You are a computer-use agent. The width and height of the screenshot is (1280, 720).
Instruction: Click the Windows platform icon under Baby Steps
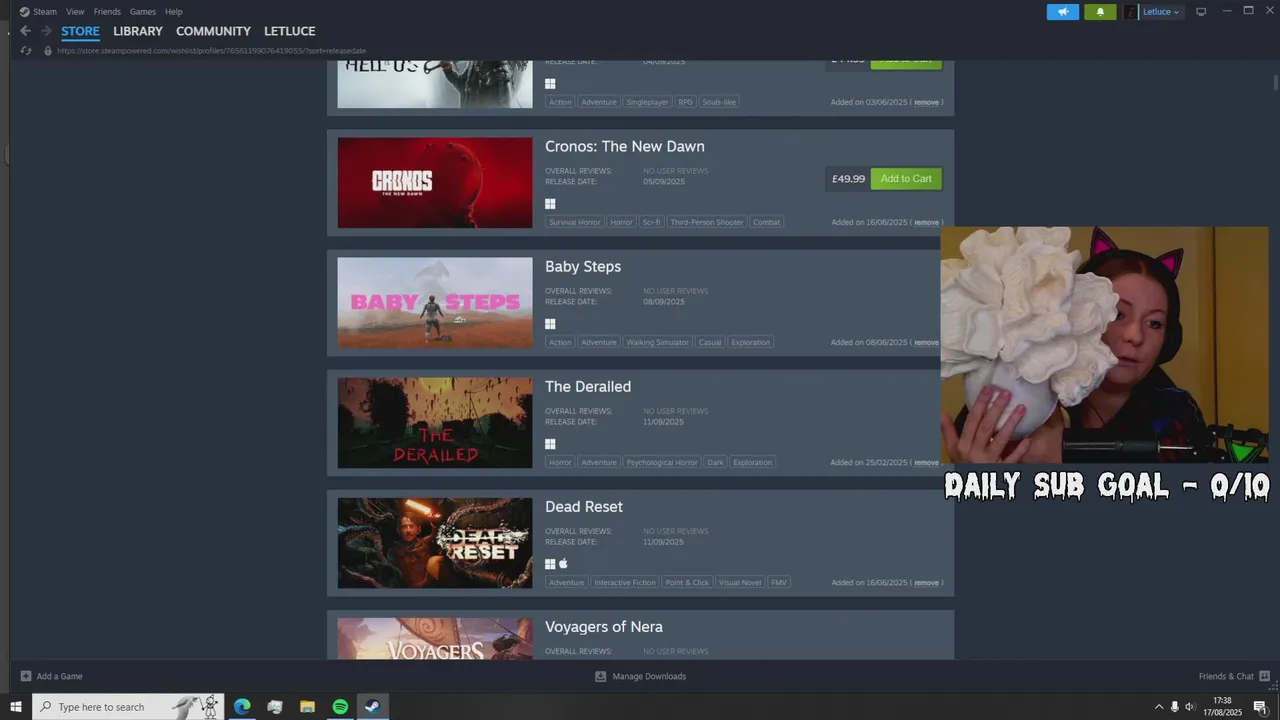coord(550,324)
